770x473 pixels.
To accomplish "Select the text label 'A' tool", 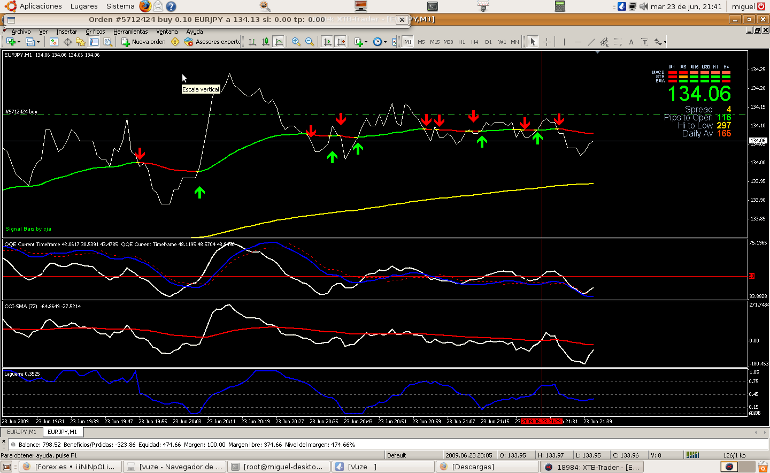I will (x=632, y=42).
